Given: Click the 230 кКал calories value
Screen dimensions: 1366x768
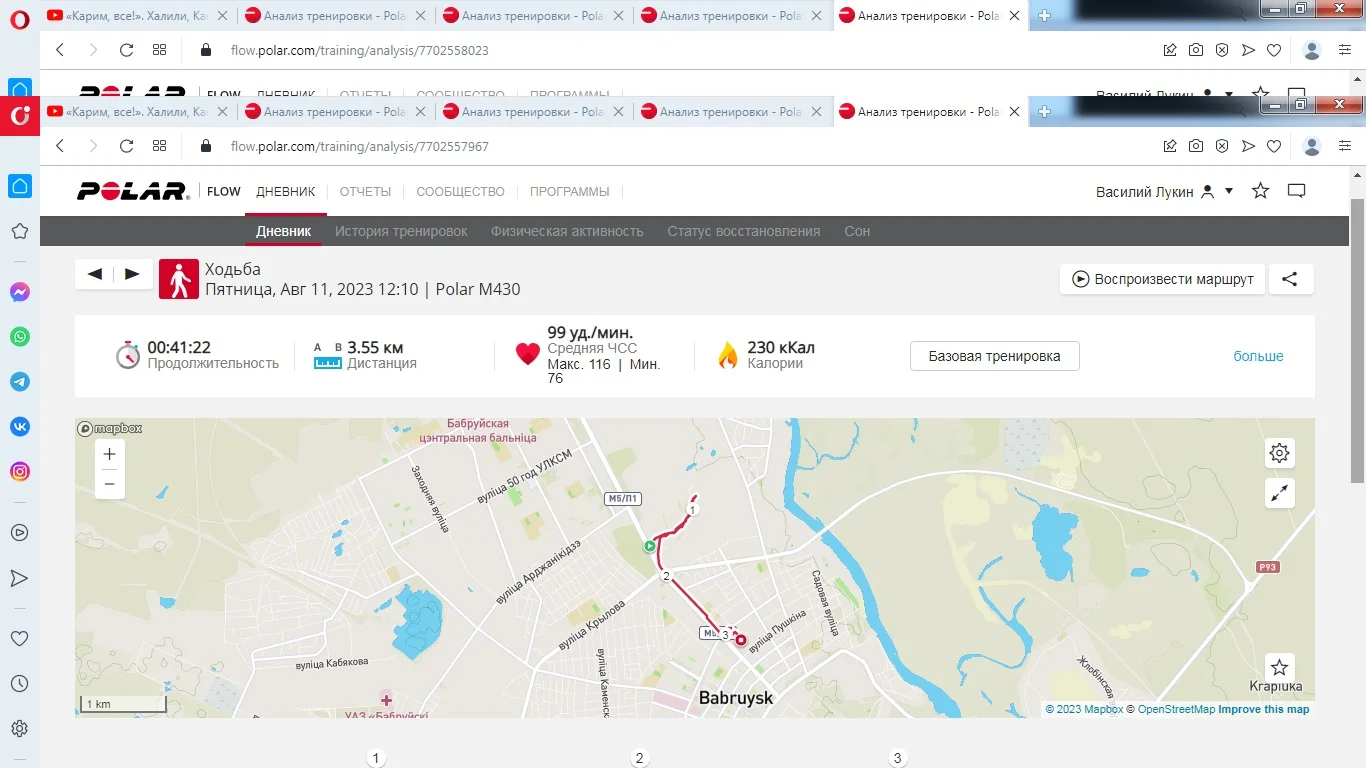Looking at the screenshot, I should click(781, 348).
